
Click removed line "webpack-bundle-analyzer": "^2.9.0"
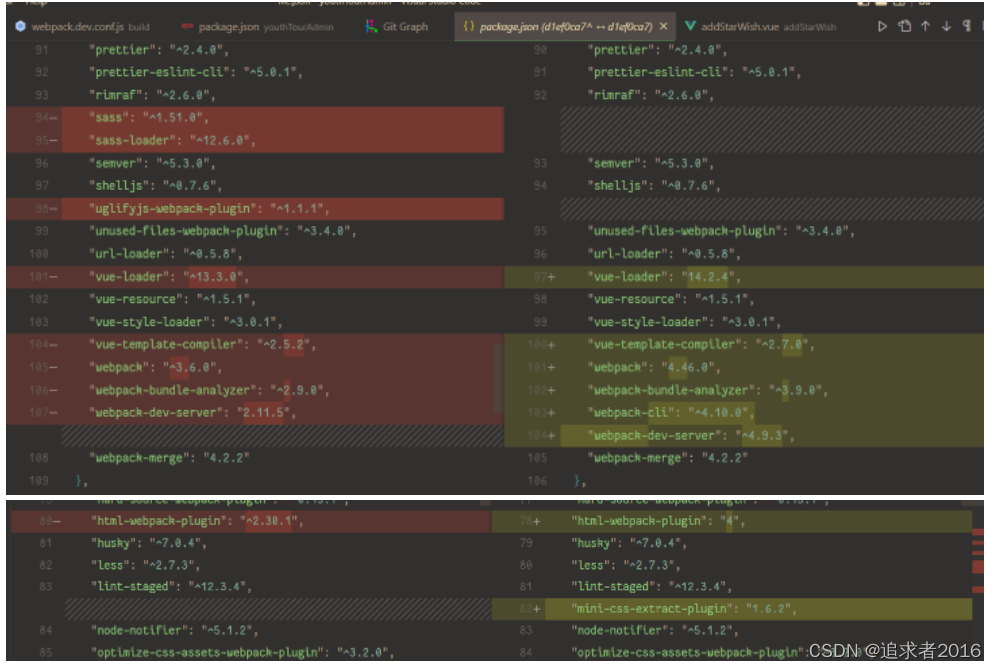209,390
